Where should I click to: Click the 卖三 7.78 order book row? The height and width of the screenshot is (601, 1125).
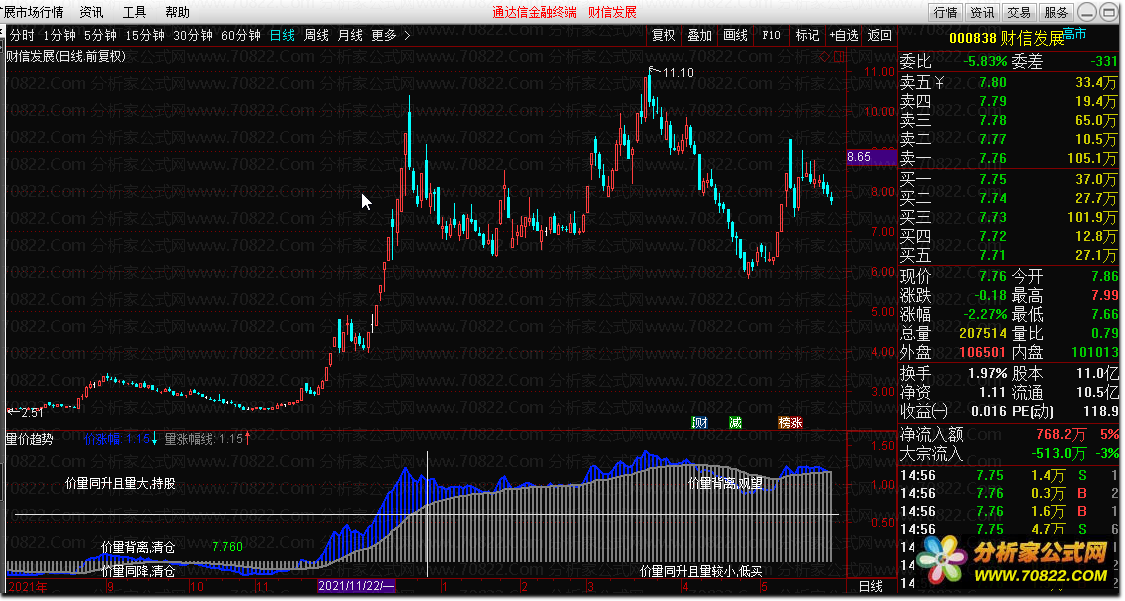[x=1009, y=120]
